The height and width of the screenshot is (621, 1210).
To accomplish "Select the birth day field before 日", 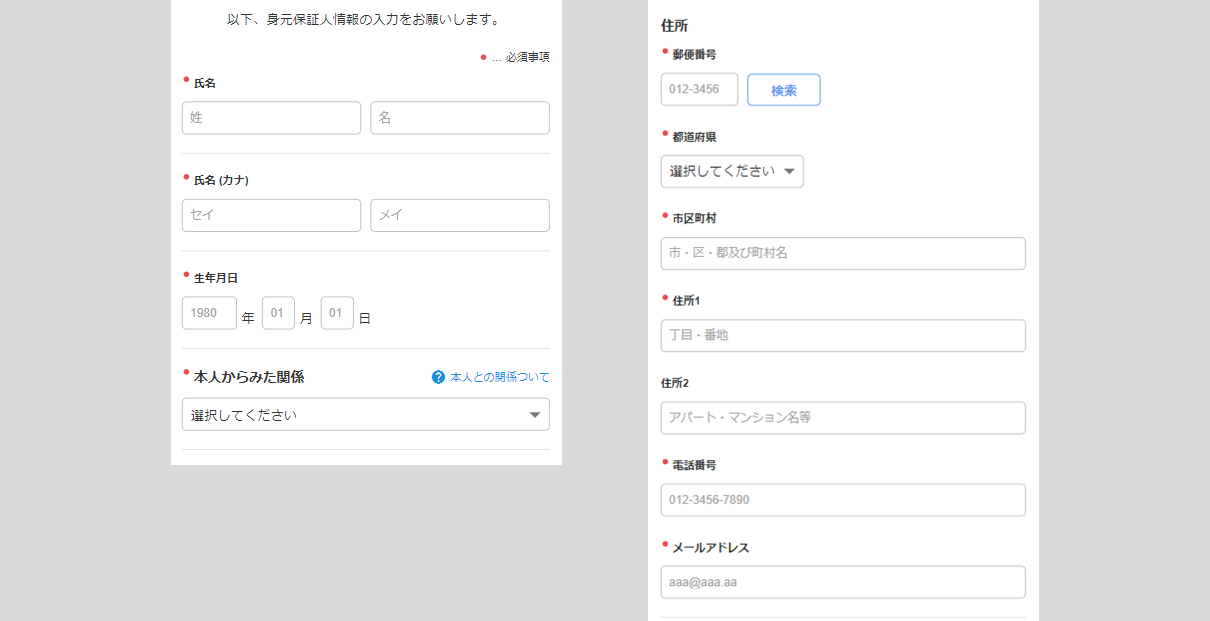I will (x=337, y=313).
